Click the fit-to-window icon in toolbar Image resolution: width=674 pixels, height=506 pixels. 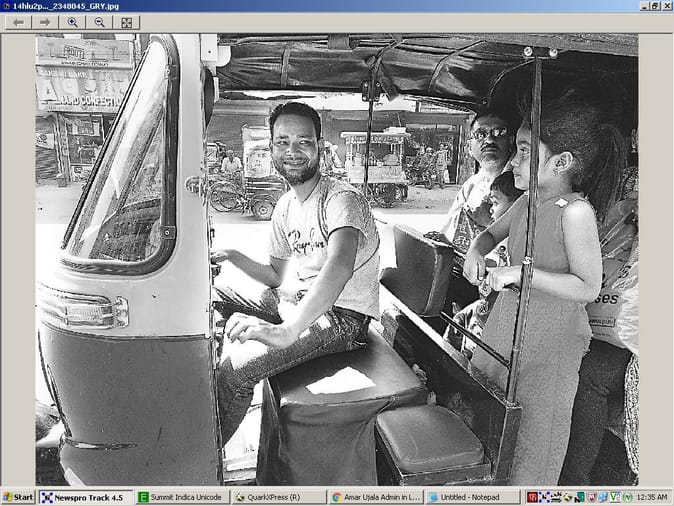tap(126, 22)
